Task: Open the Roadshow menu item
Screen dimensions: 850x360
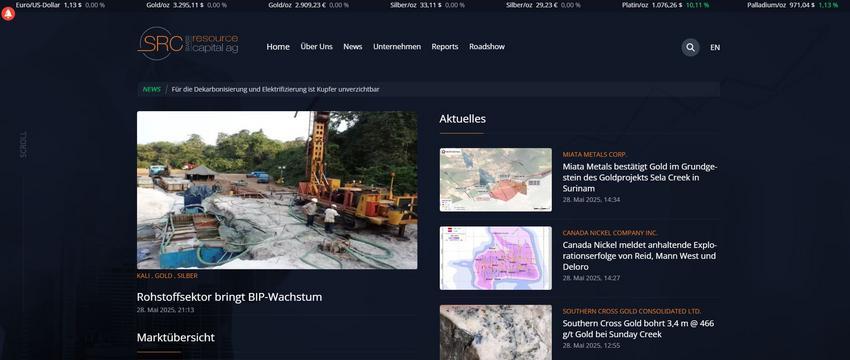Action: (x=487, y=47)
